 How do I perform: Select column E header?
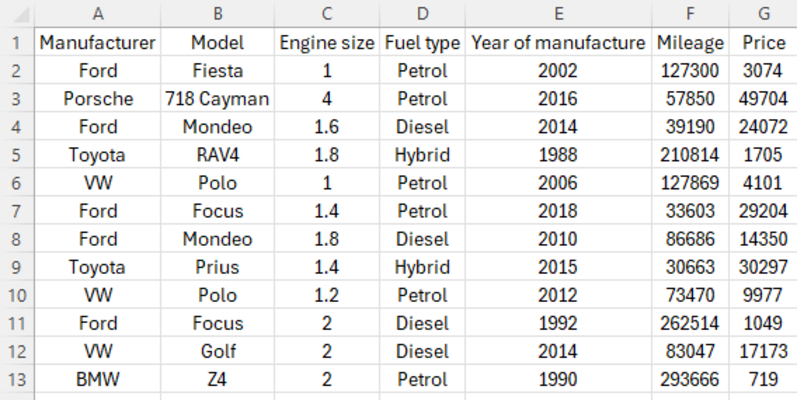pyautogui.click(x=558, y=14)
